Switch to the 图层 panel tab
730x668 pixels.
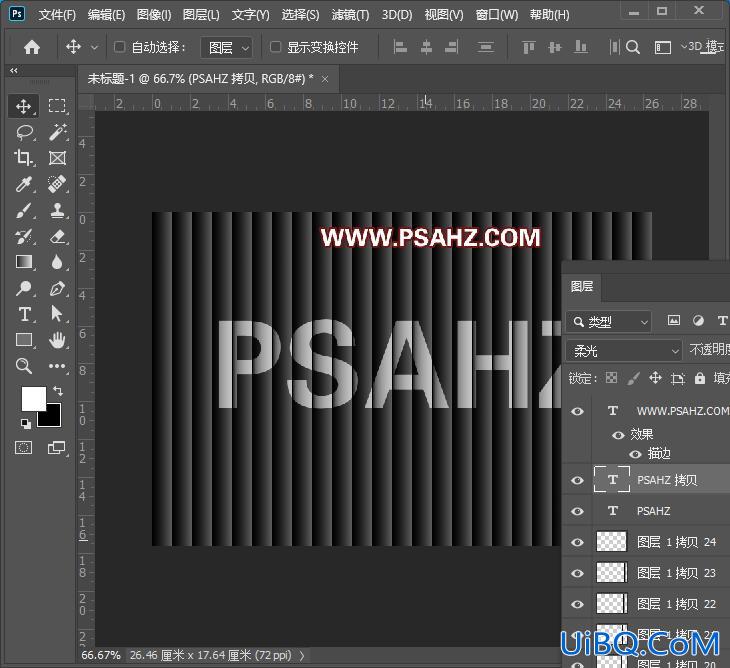(x=581, y=286)
